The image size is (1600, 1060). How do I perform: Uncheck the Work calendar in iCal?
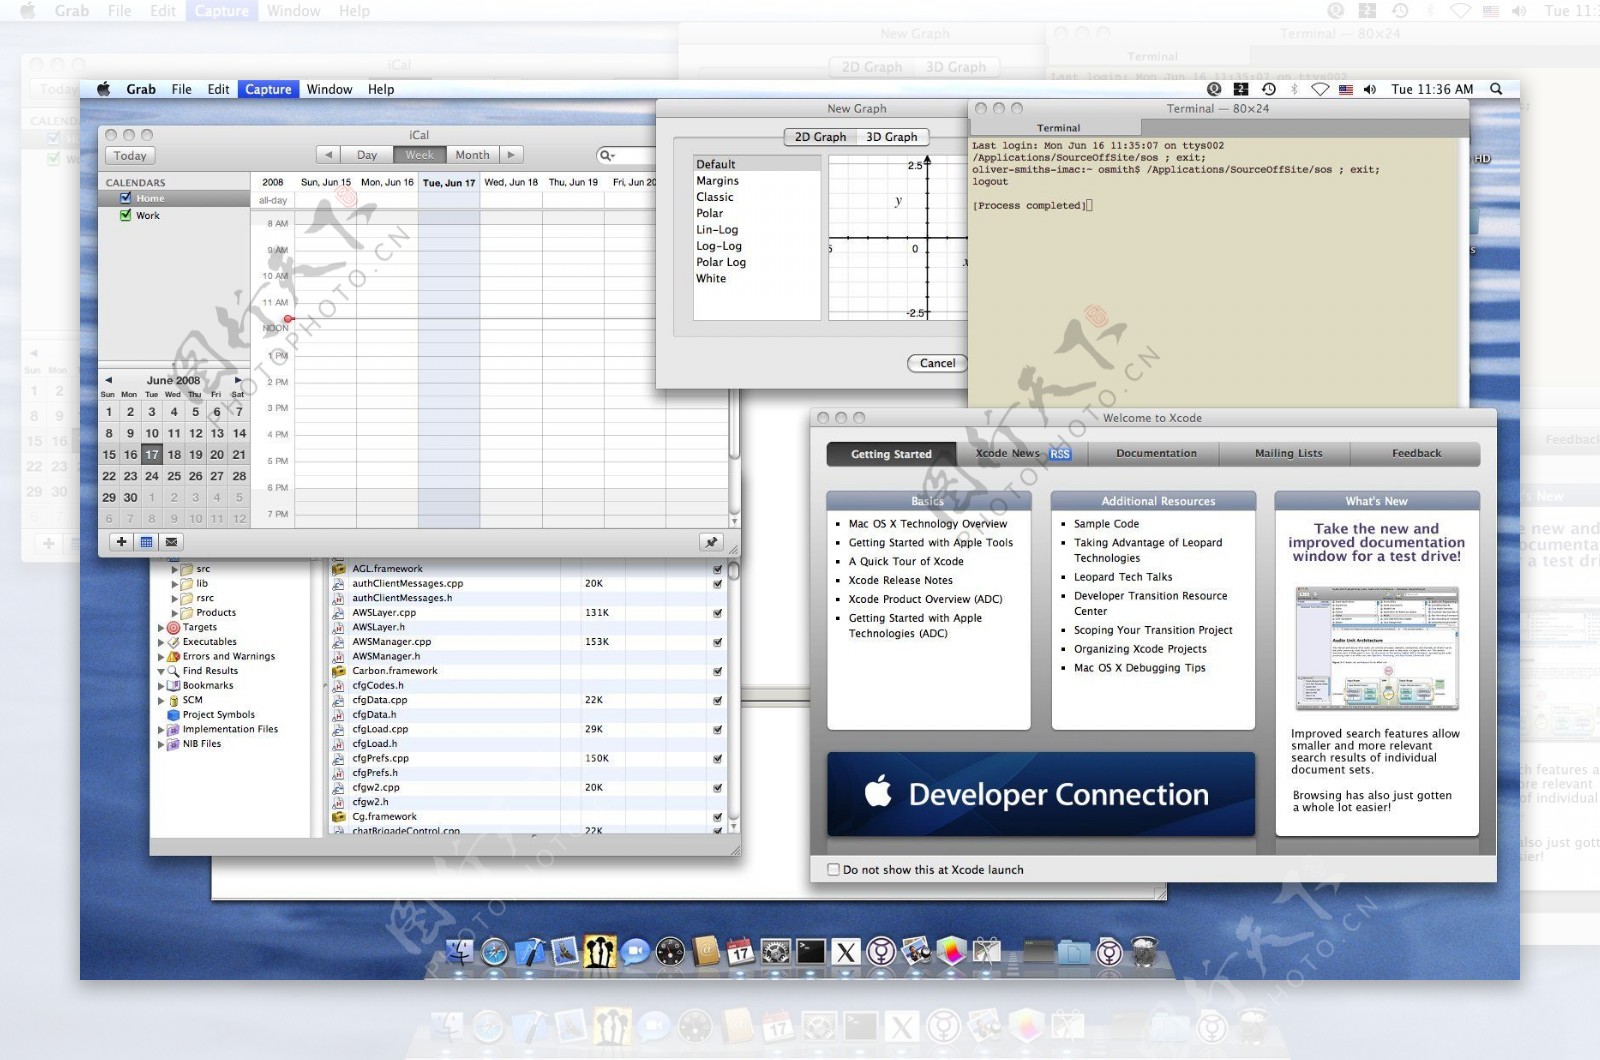[125, 215]
